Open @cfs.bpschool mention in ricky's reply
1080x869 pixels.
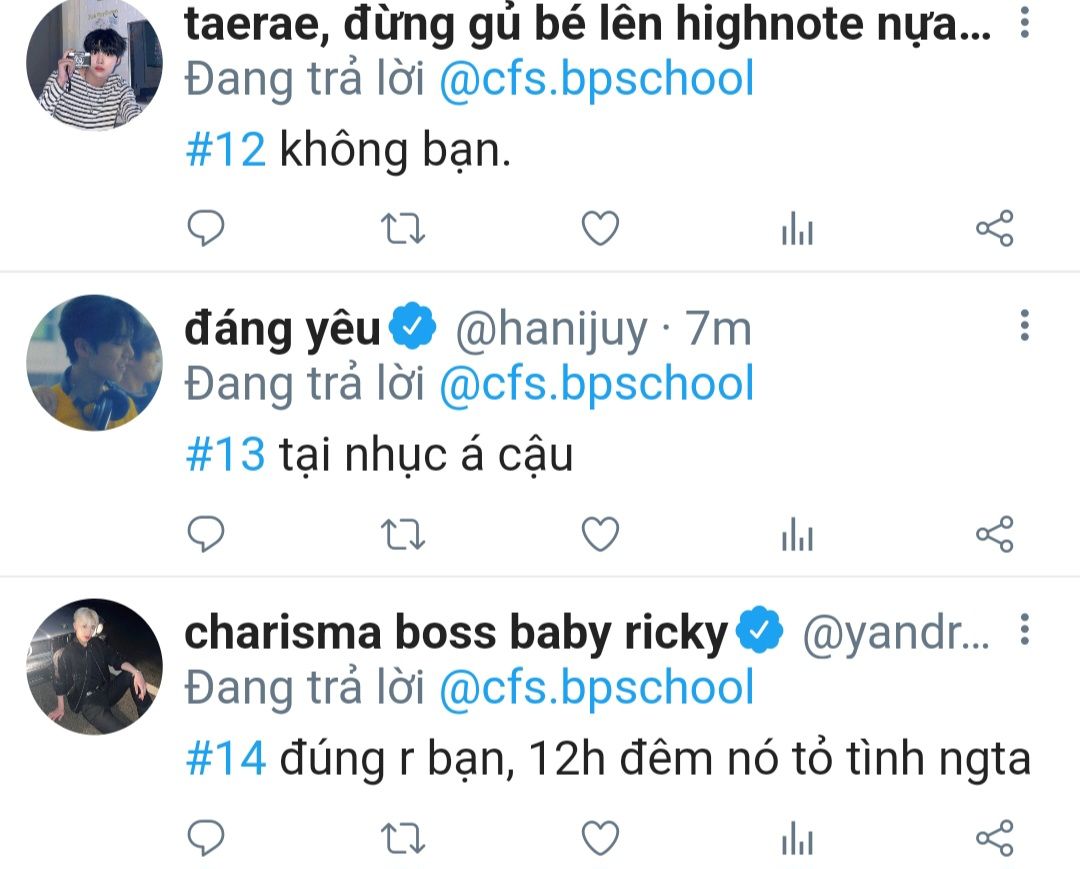click(x=596, y=688)
